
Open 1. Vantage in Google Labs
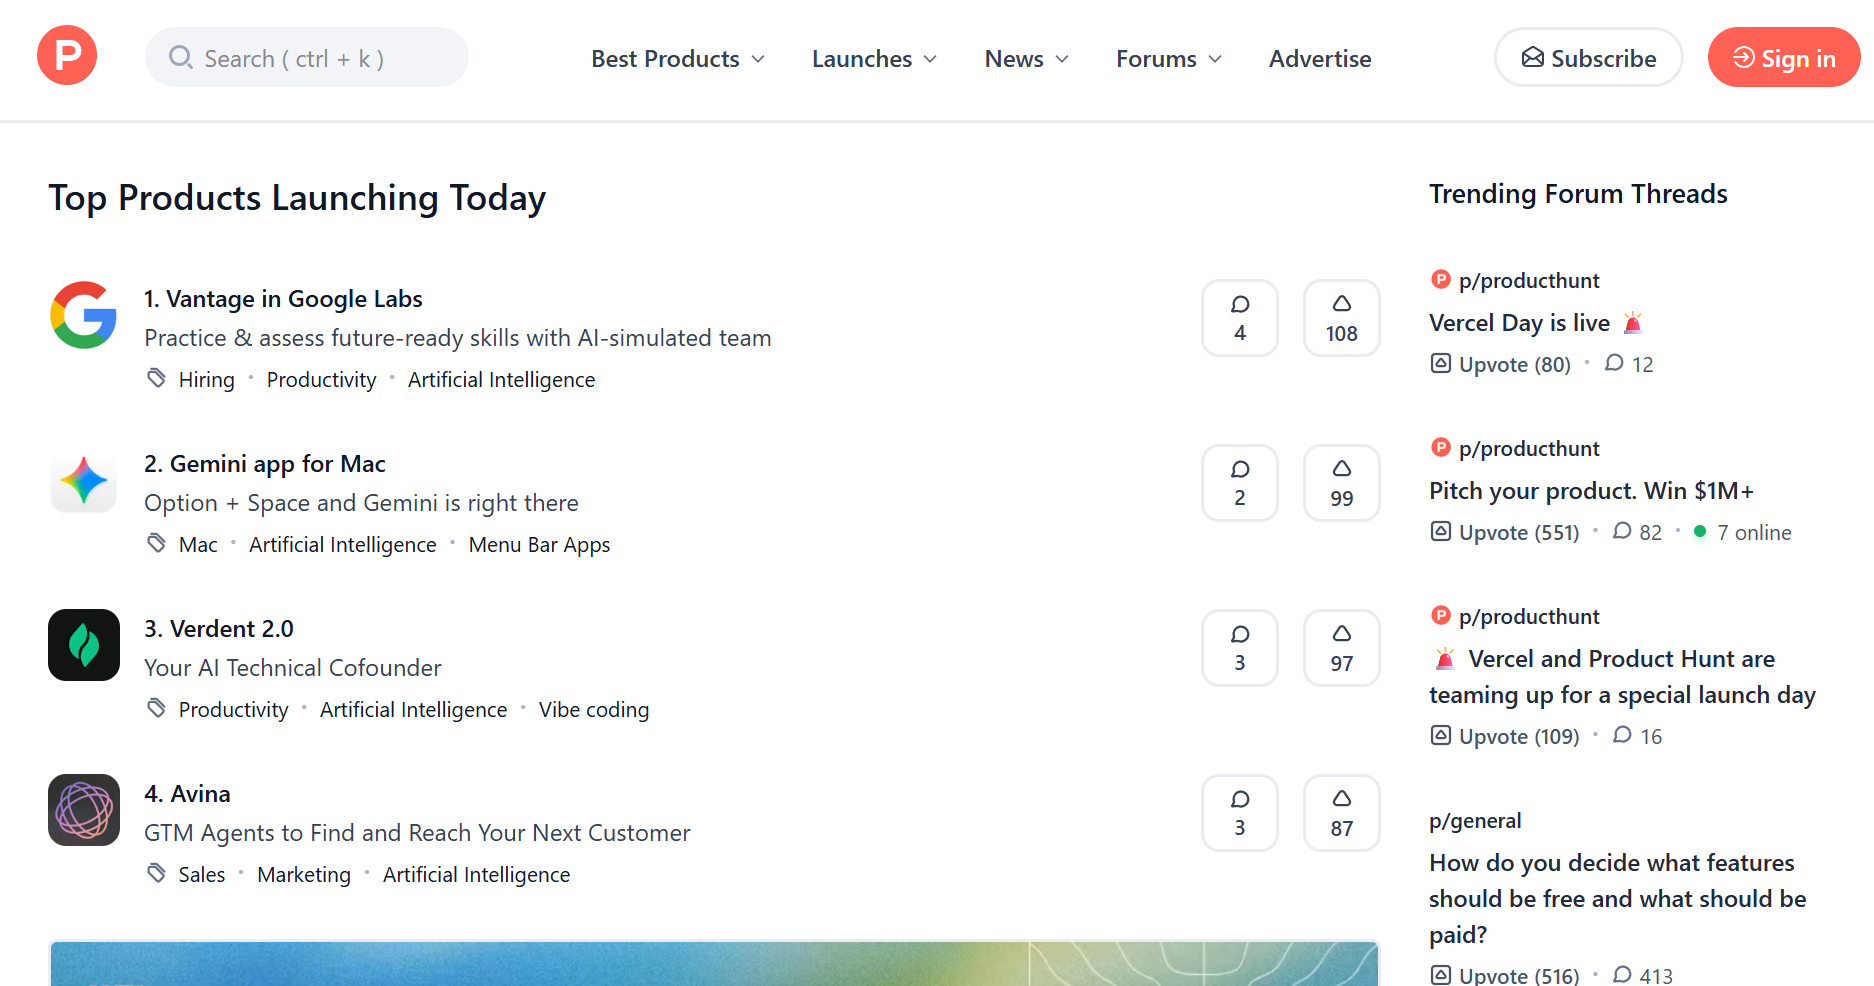pyautogui.click(x=283, y=299)
